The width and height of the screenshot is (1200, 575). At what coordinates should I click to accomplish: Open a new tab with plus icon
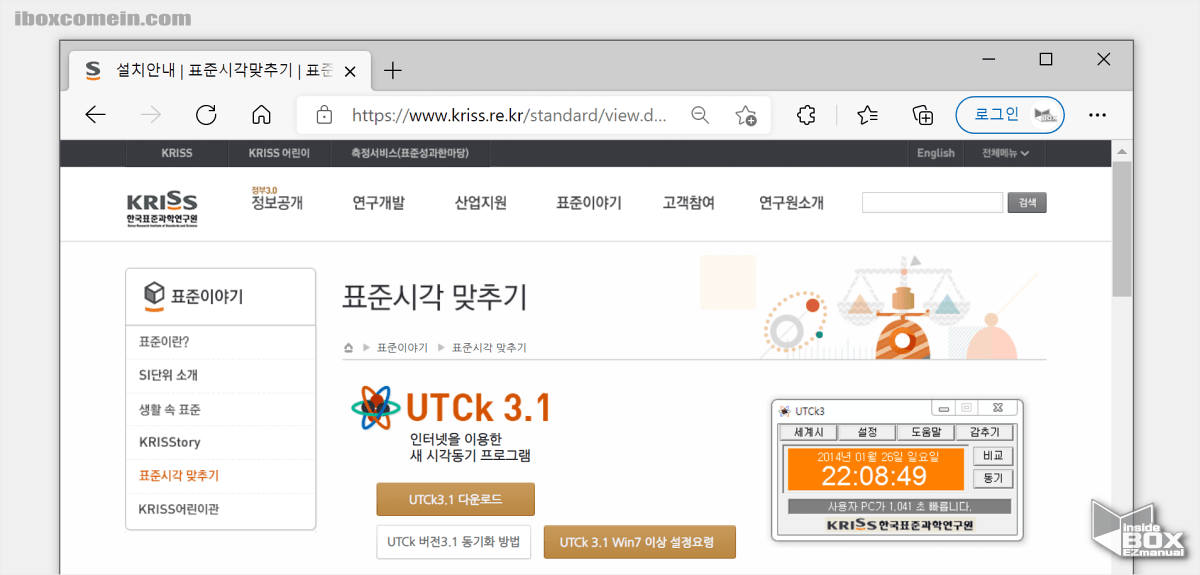pos(393,70)
